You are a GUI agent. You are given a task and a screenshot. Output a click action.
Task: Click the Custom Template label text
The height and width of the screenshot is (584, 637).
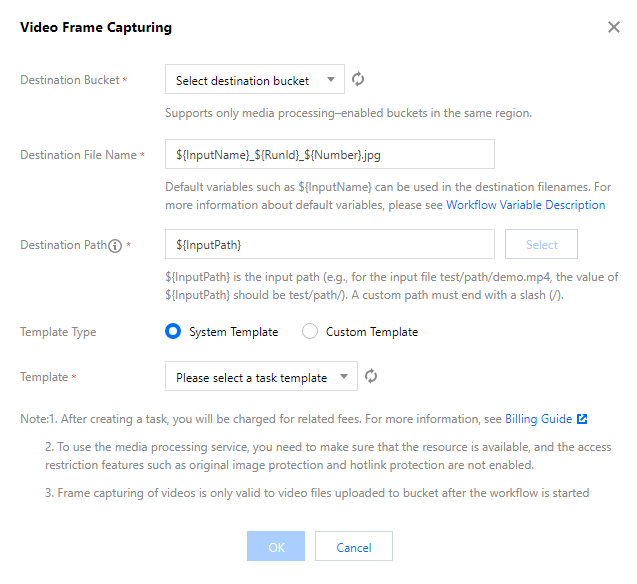pos(371,331)
